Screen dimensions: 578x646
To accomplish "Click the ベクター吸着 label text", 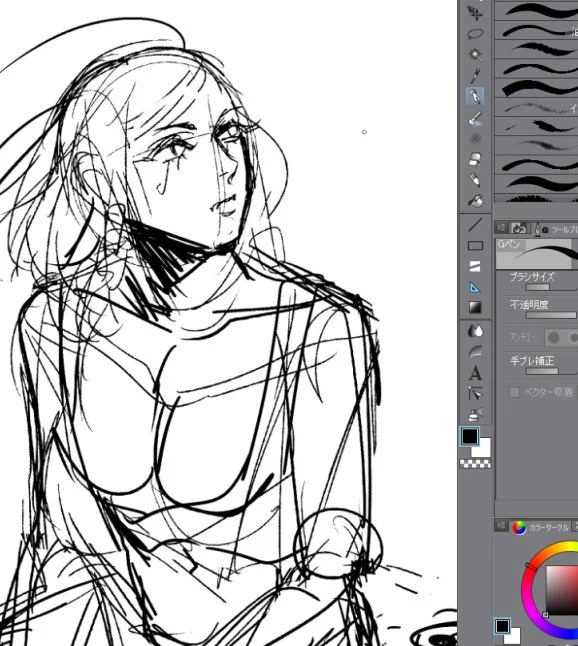I will (549, 392).
